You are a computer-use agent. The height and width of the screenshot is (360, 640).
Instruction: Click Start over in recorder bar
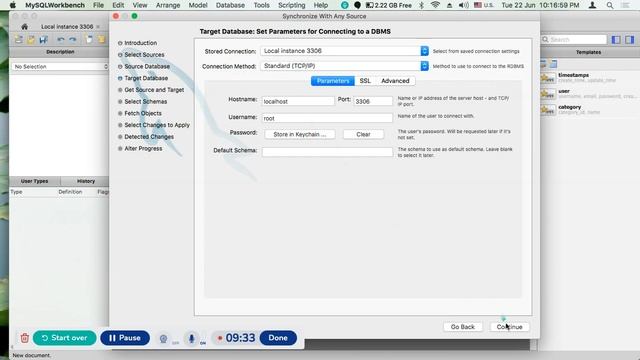(64, 338)
